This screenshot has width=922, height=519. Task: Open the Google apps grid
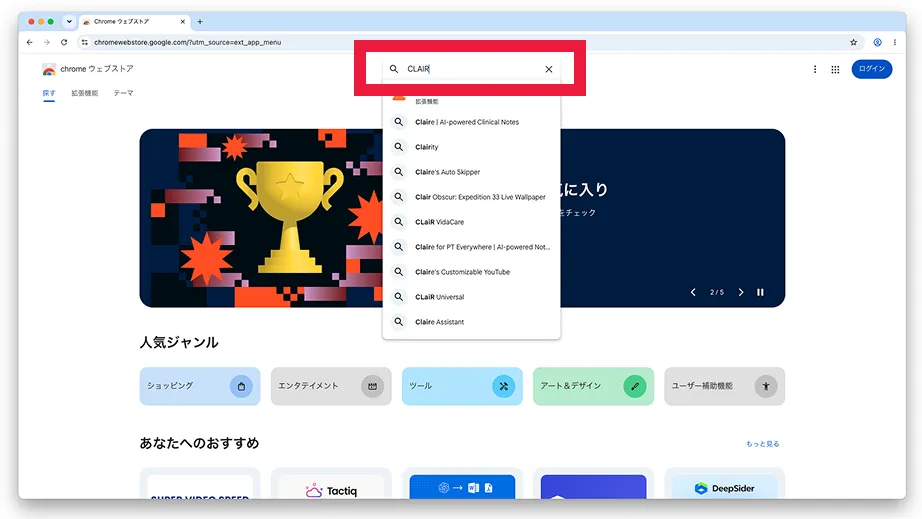point(835,69)
